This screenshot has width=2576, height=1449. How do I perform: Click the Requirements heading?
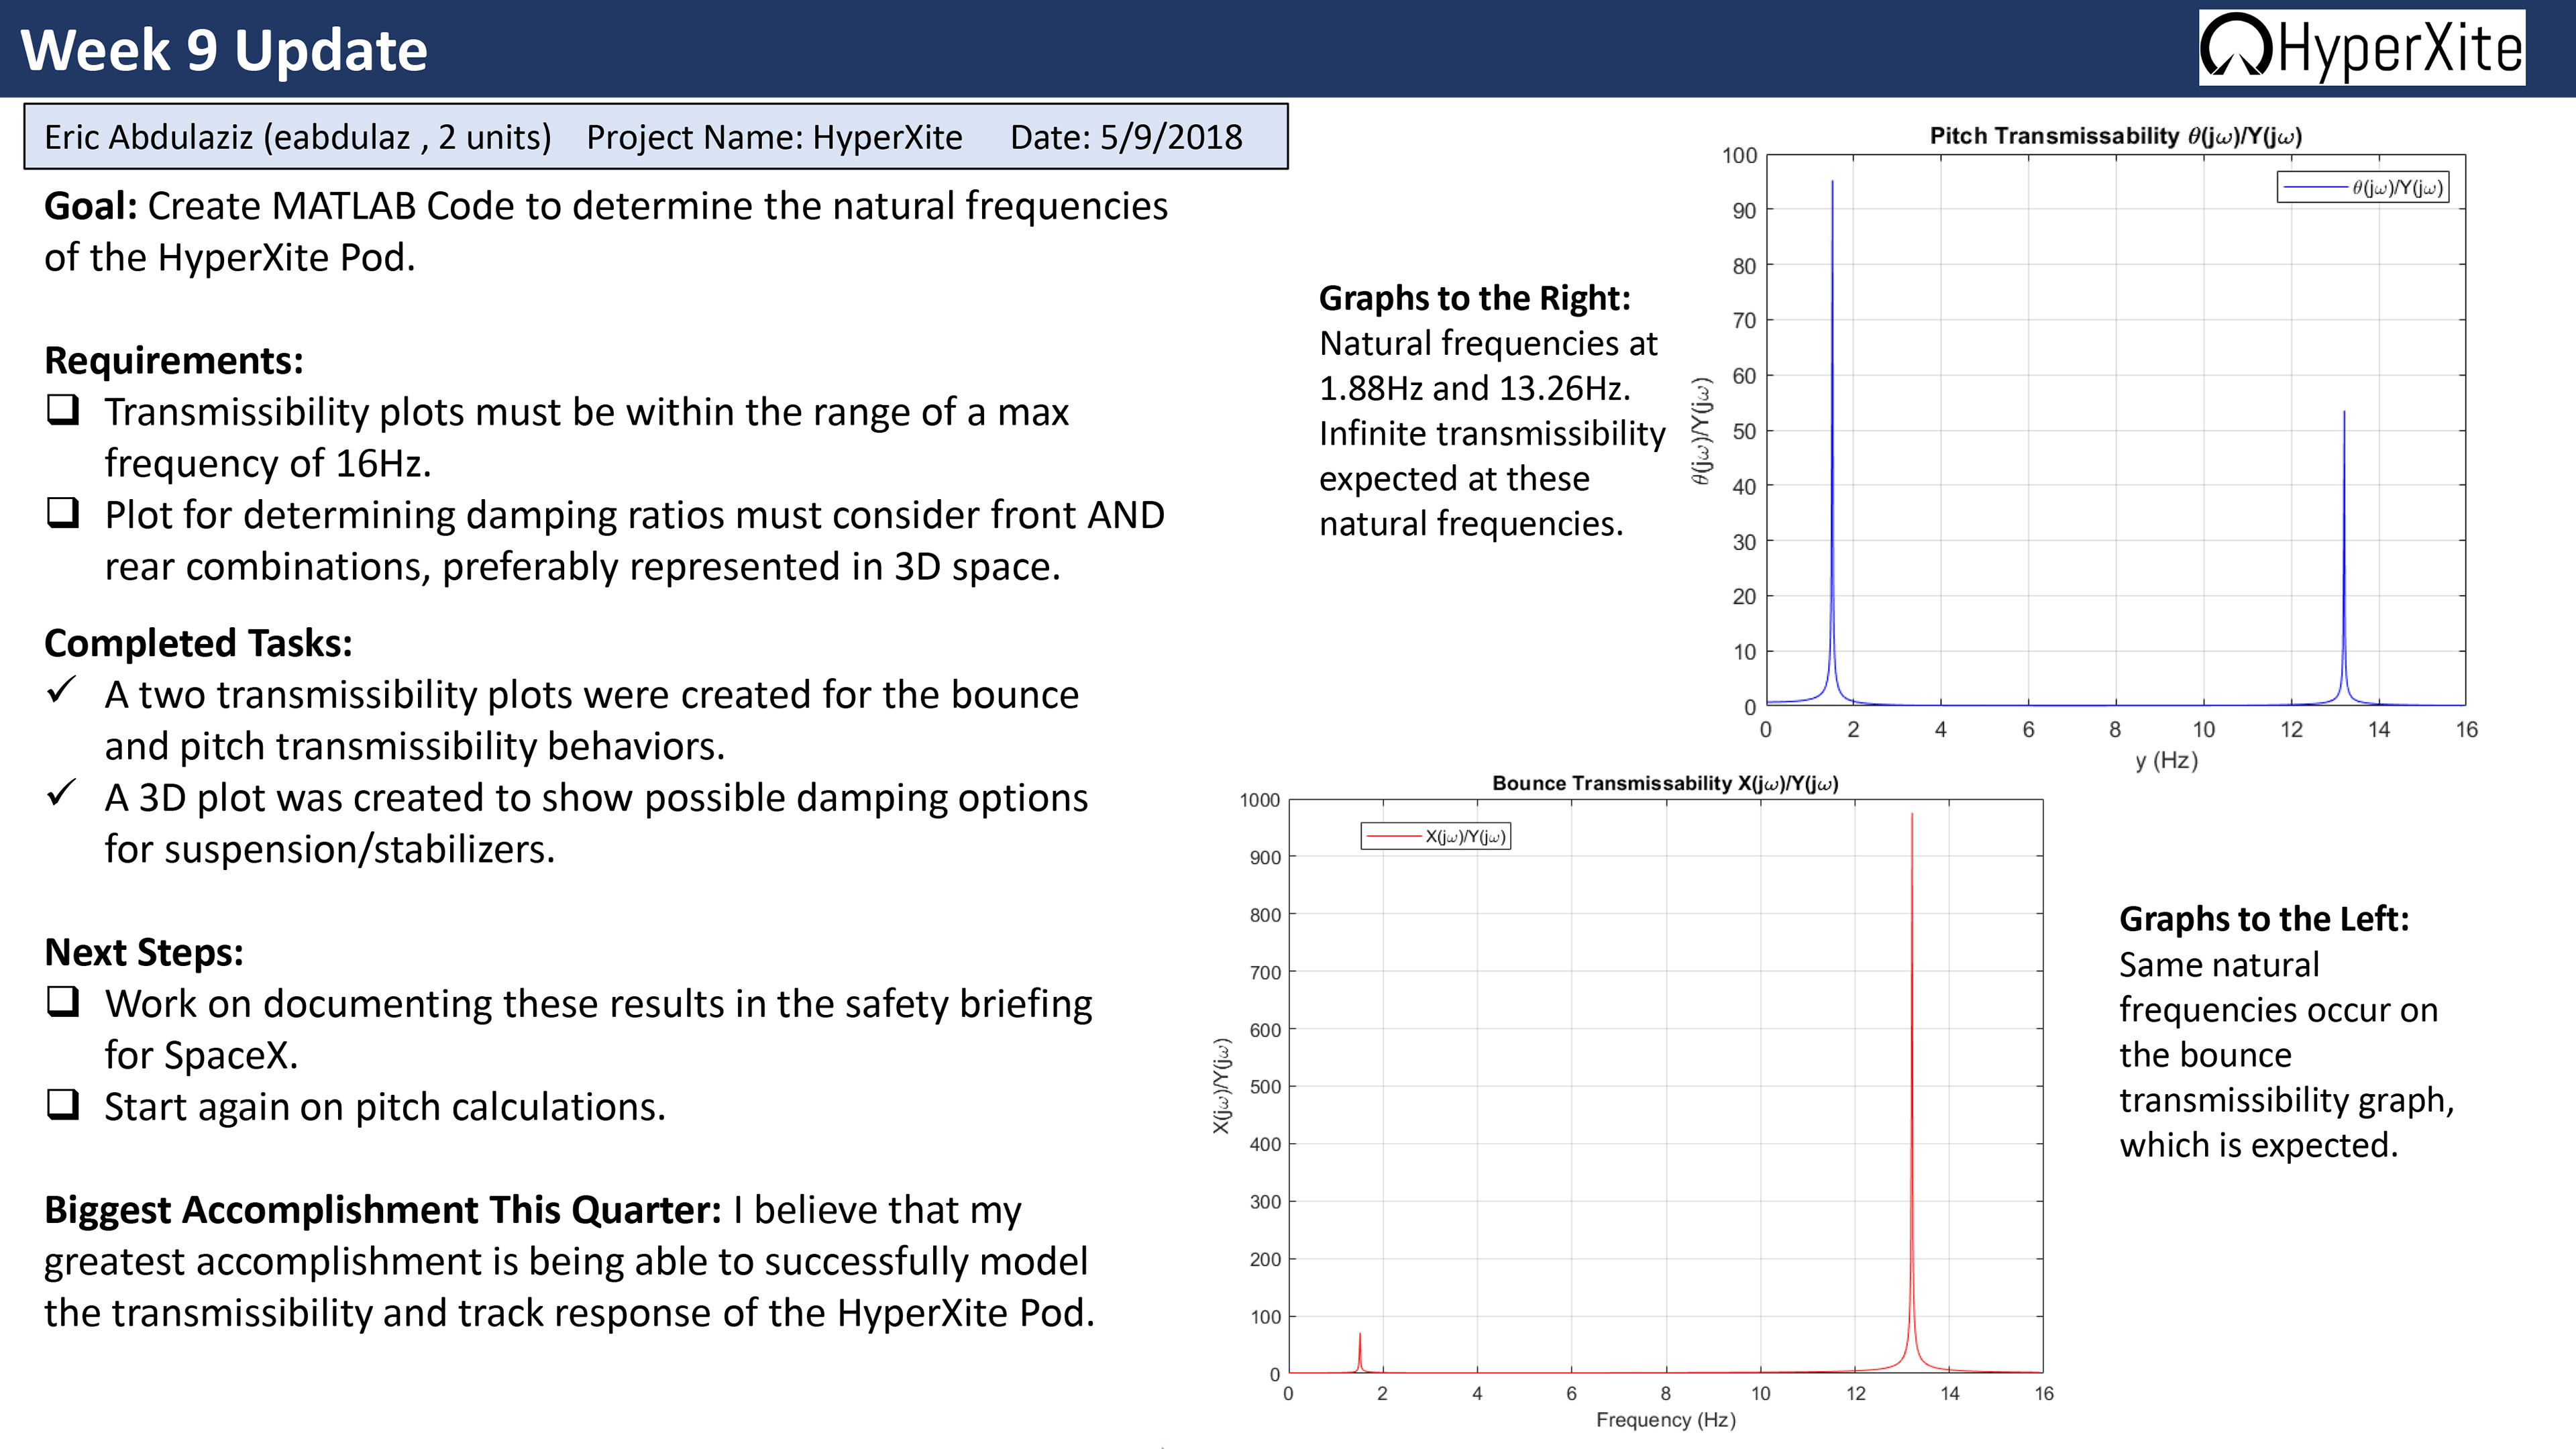174,360
